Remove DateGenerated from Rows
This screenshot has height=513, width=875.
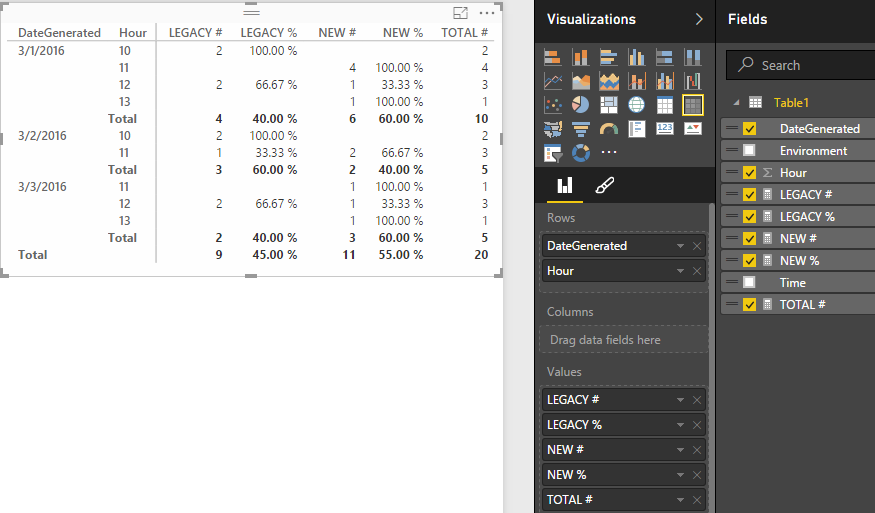pos(697,246)
